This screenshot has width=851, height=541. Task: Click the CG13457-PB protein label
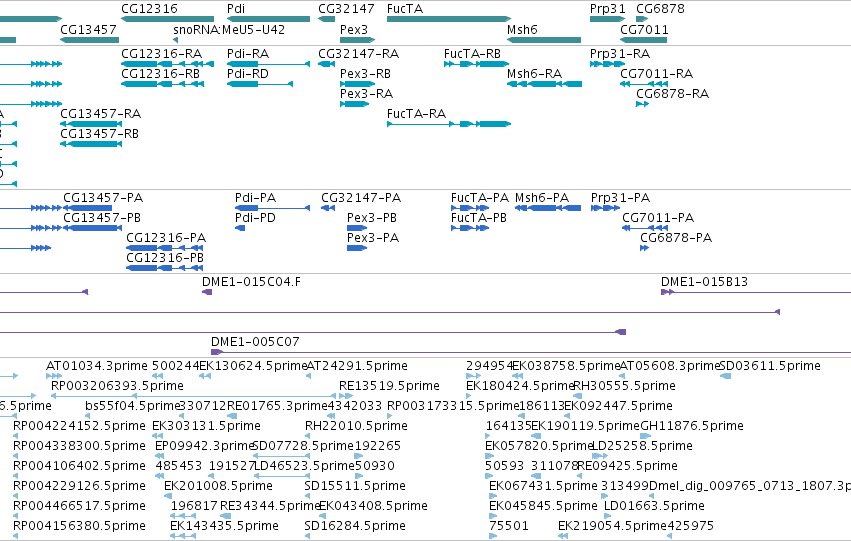[102, 218]
